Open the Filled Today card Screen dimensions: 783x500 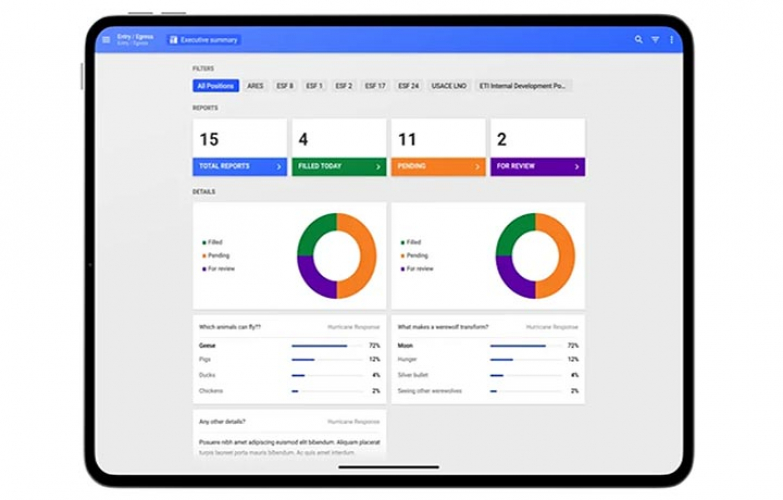pos(339,147)
